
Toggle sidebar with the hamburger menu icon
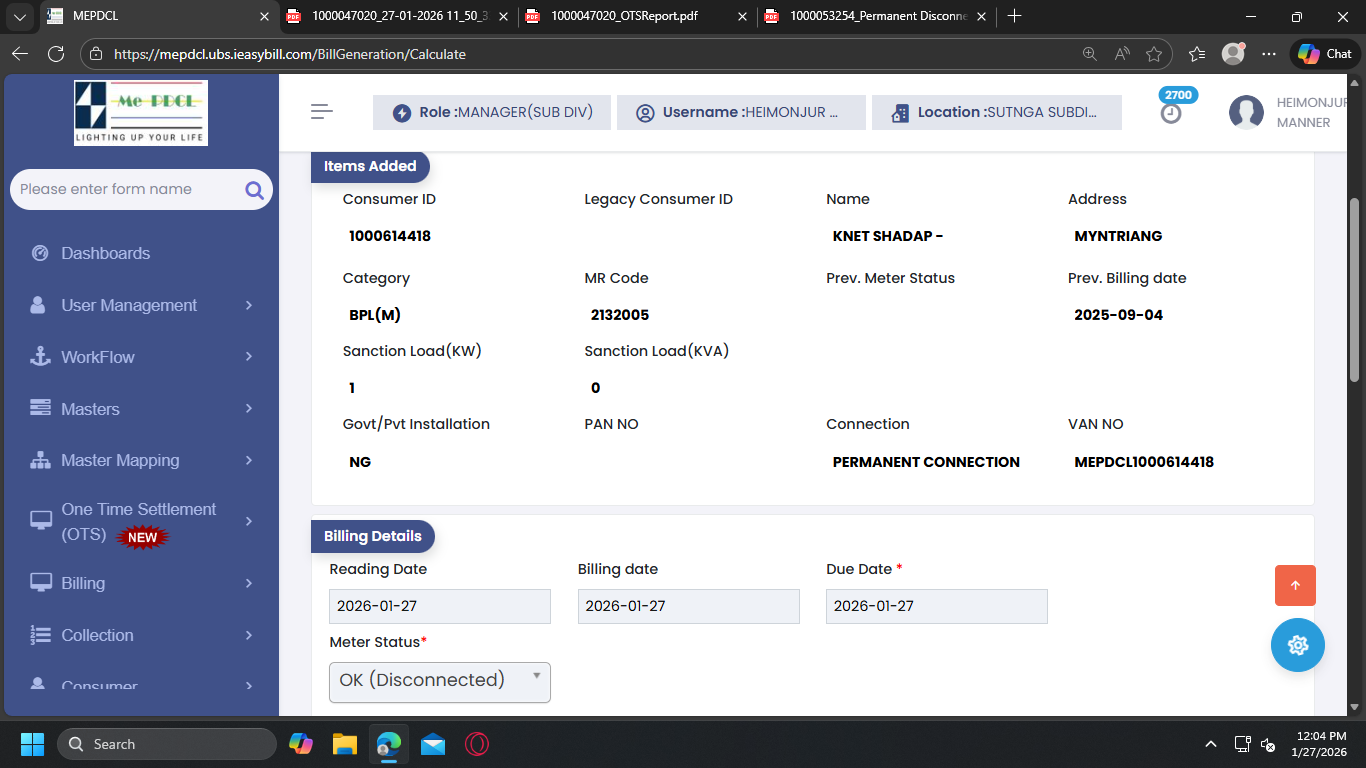point(322,112)
